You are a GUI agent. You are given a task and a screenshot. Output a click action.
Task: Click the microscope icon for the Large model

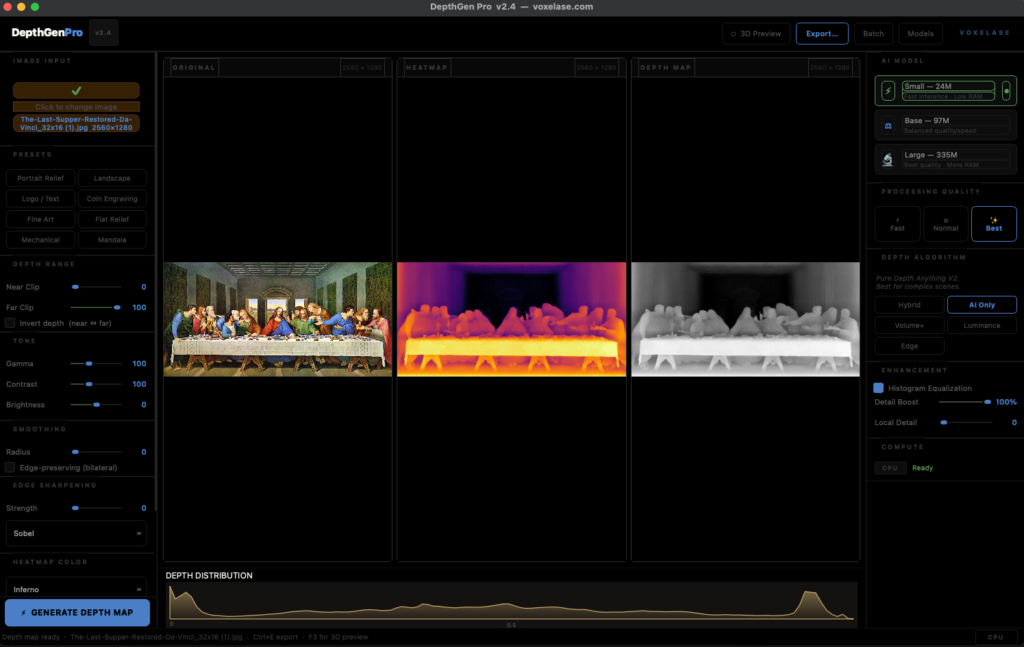pos(888,159)
